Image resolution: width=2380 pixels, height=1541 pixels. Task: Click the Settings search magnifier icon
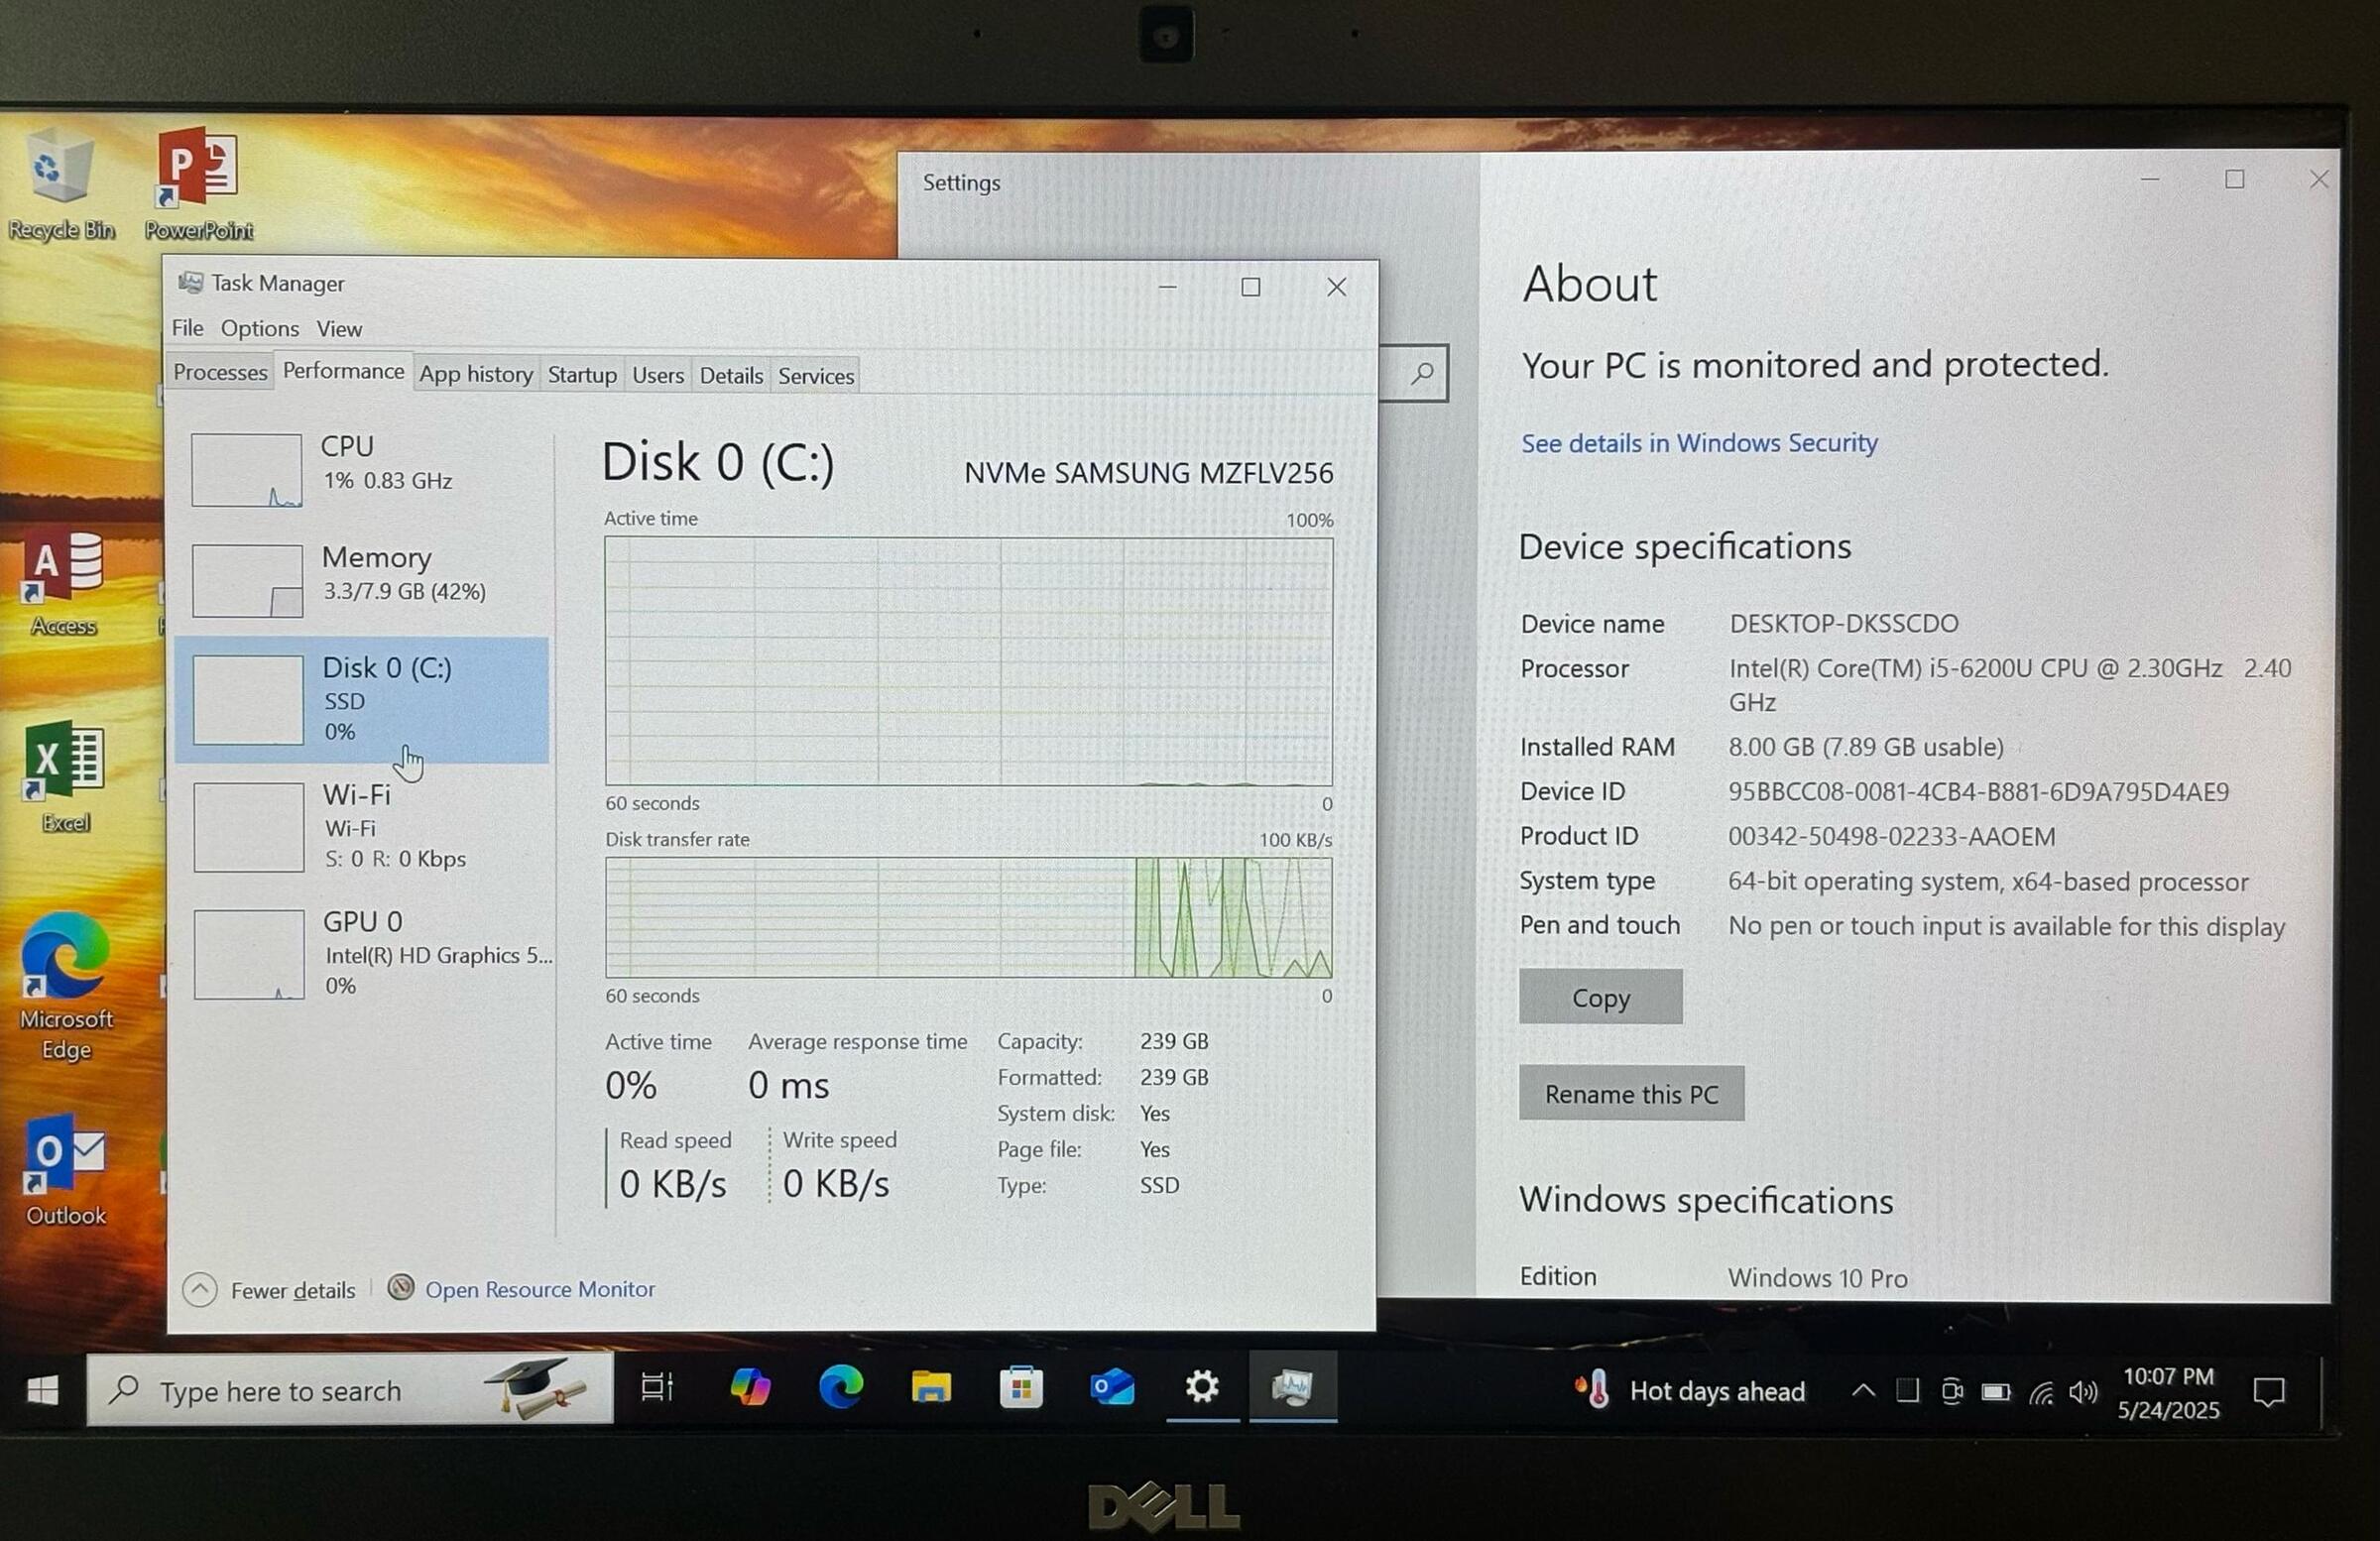coord(1422,374)
